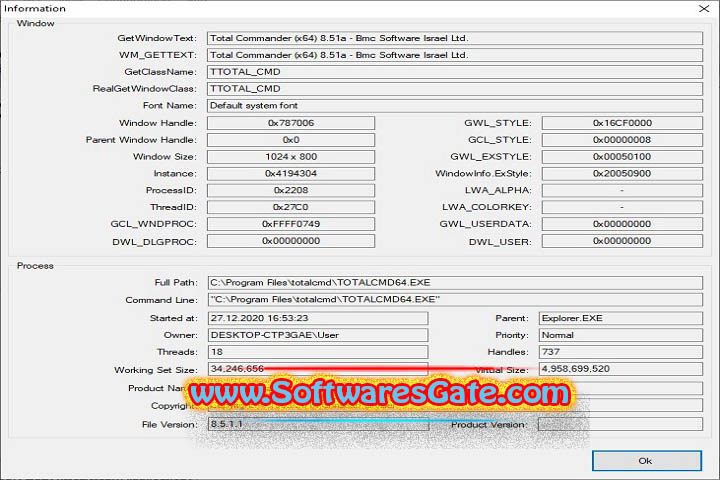
Task: Click the 'Window' group heading
Action: pyautogui.click(x=35, y=23)
